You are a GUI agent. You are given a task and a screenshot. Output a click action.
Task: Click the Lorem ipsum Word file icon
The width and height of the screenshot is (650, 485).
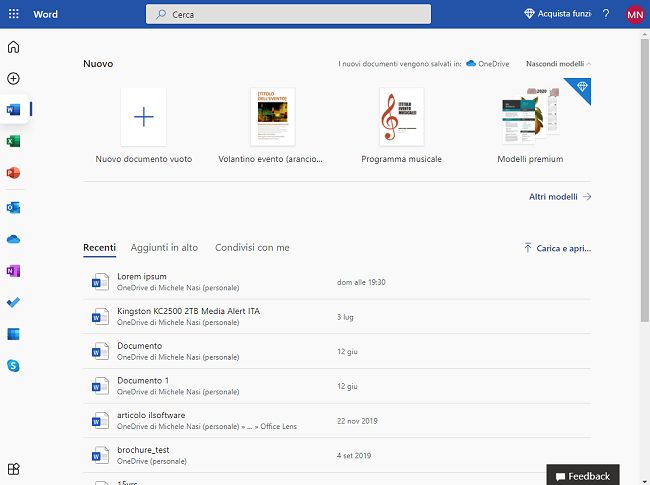(x=100, y=282)
